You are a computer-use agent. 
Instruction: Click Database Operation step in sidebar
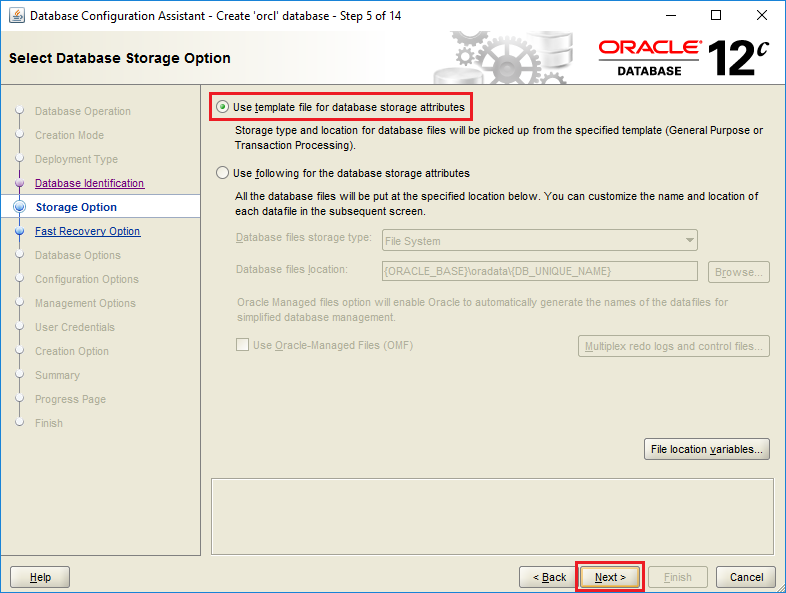pyautogui.click(x=83, y=111)
